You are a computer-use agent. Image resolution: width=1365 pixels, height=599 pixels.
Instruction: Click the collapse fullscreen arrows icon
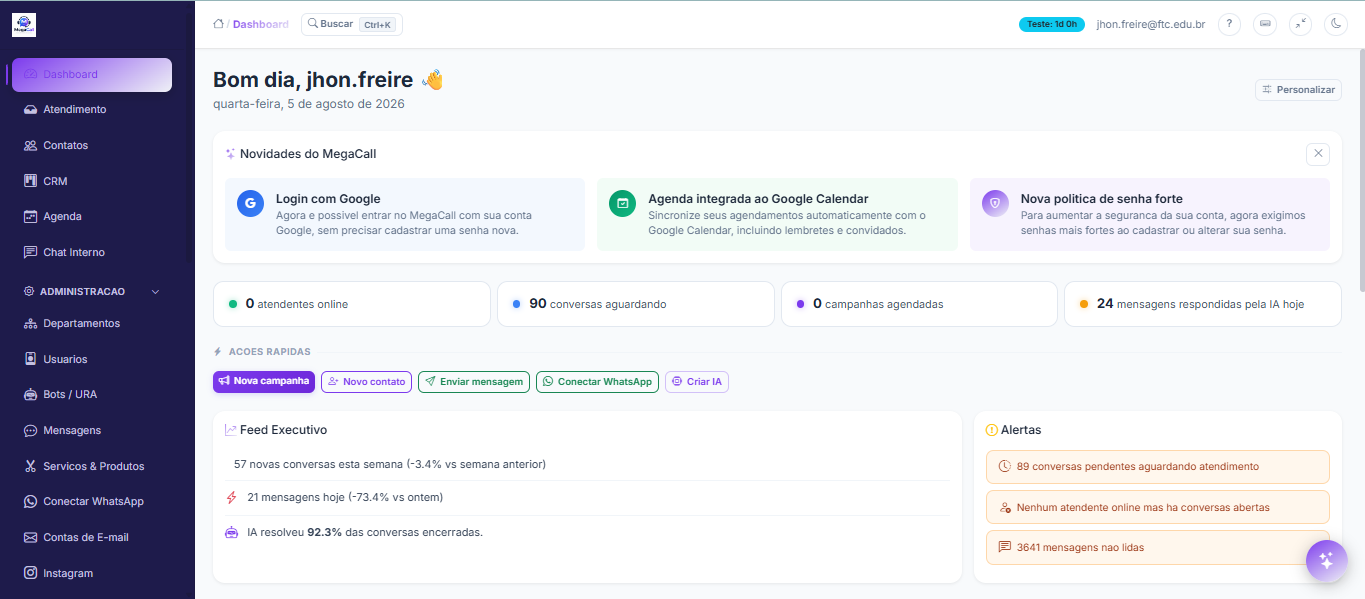[x=1300, y=24]
